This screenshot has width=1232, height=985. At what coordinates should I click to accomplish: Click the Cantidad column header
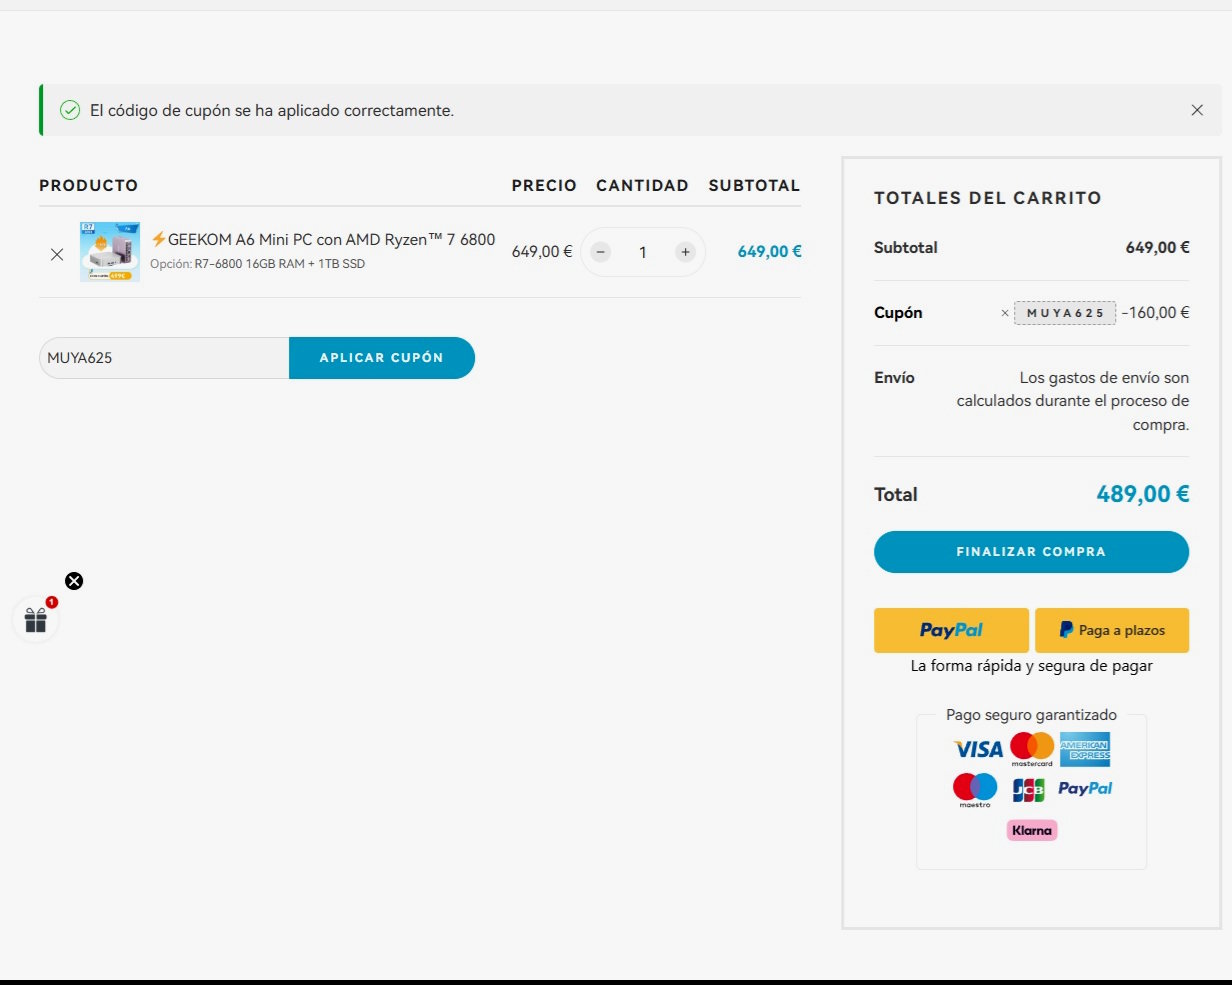642,185
